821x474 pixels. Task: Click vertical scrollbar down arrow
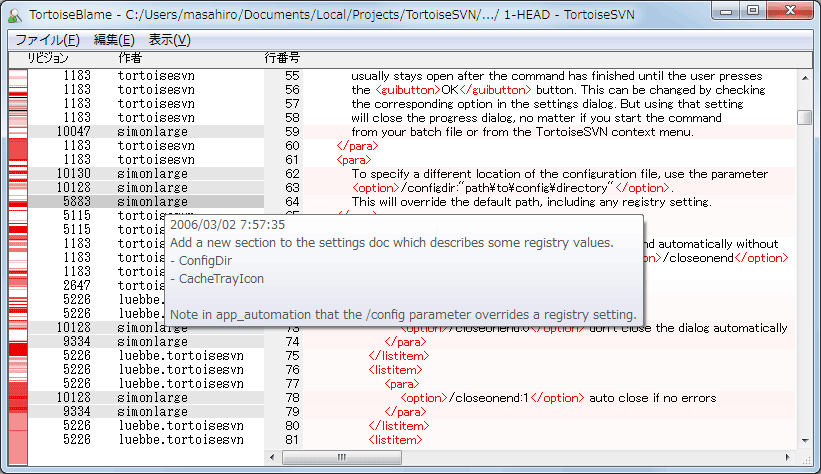pos(805,441)
